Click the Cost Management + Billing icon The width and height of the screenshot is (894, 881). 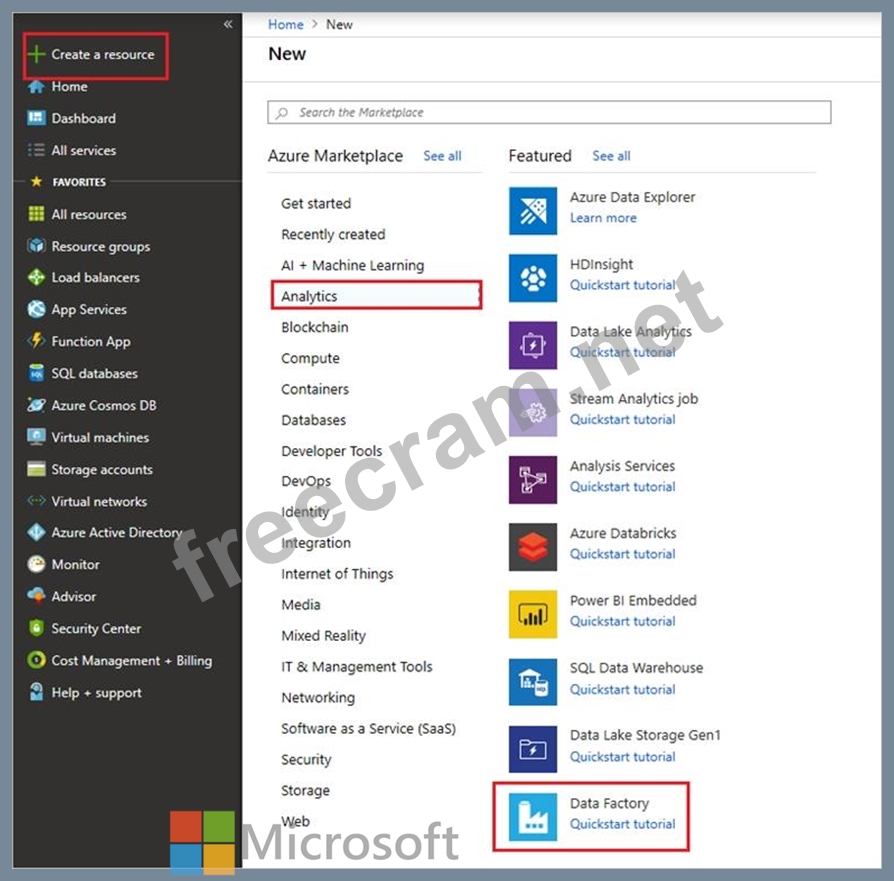36,660
